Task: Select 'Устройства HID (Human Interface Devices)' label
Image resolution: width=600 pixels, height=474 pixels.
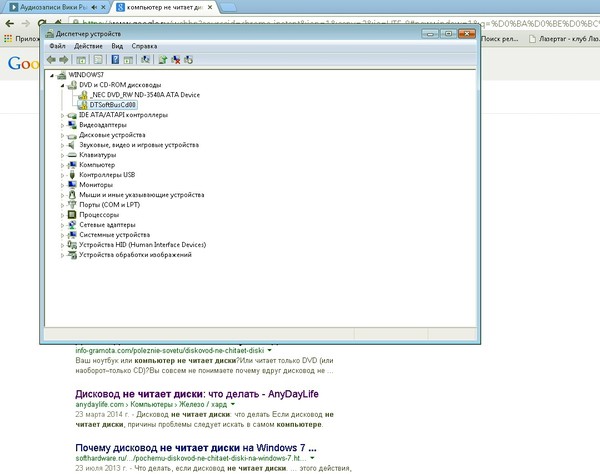Action: click(142, 245)
